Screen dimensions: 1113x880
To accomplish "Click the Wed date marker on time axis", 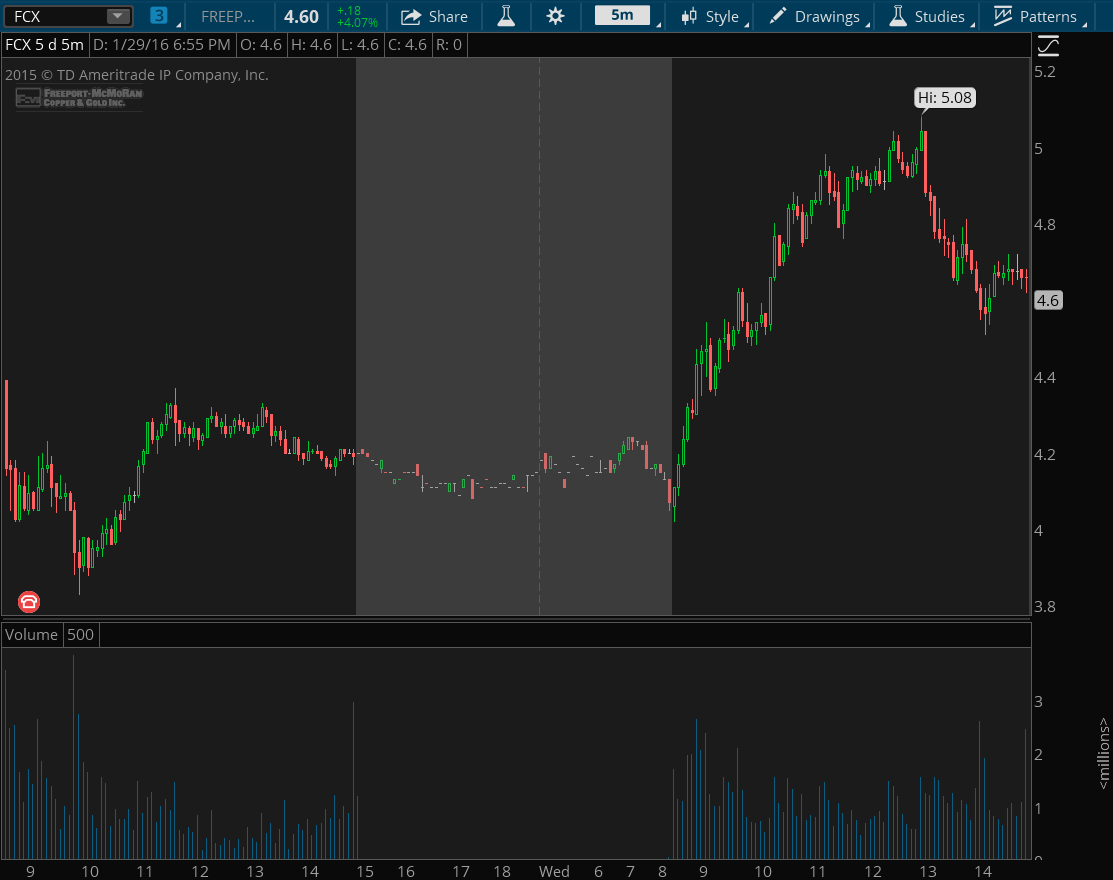I will [554, 871].
